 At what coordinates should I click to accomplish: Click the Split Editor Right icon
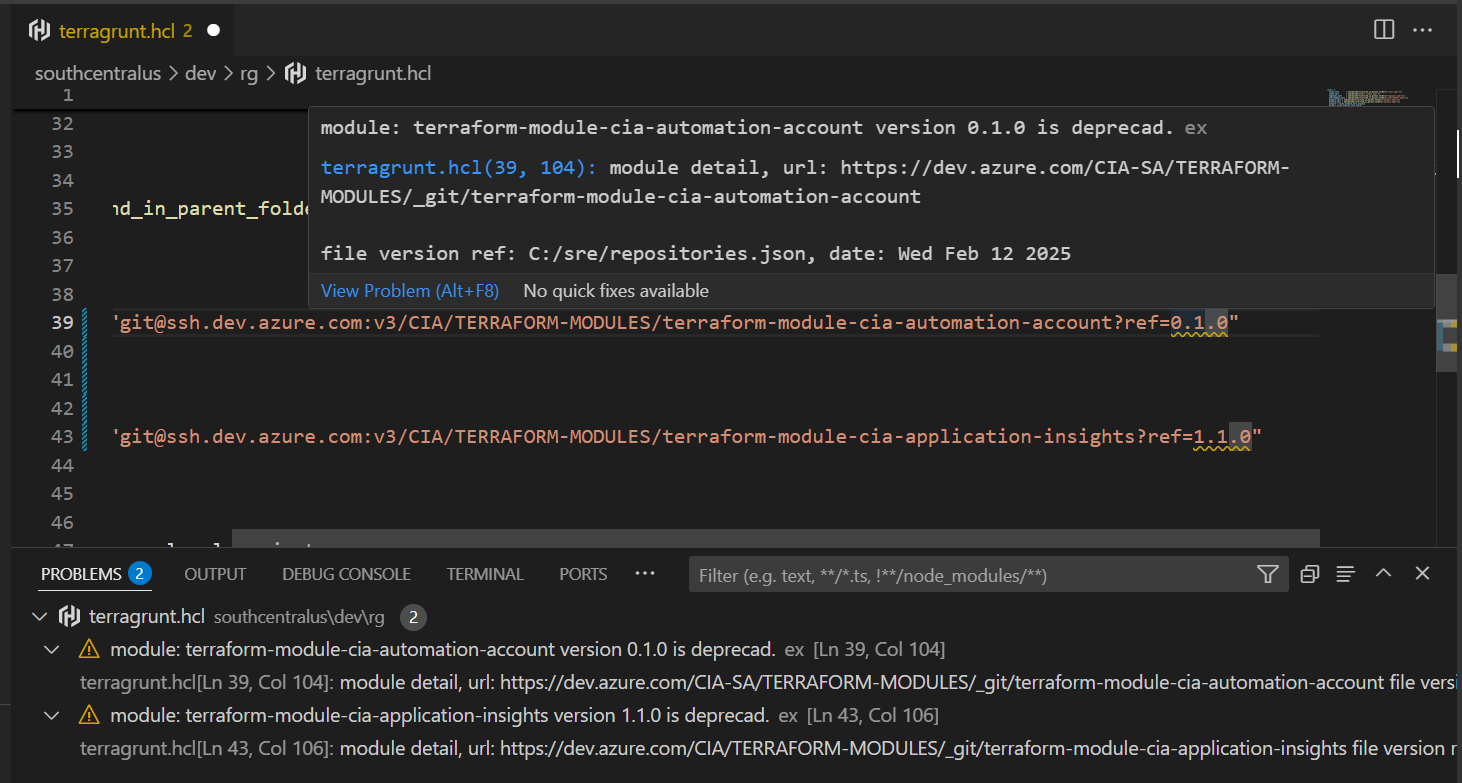point(1384,30)
